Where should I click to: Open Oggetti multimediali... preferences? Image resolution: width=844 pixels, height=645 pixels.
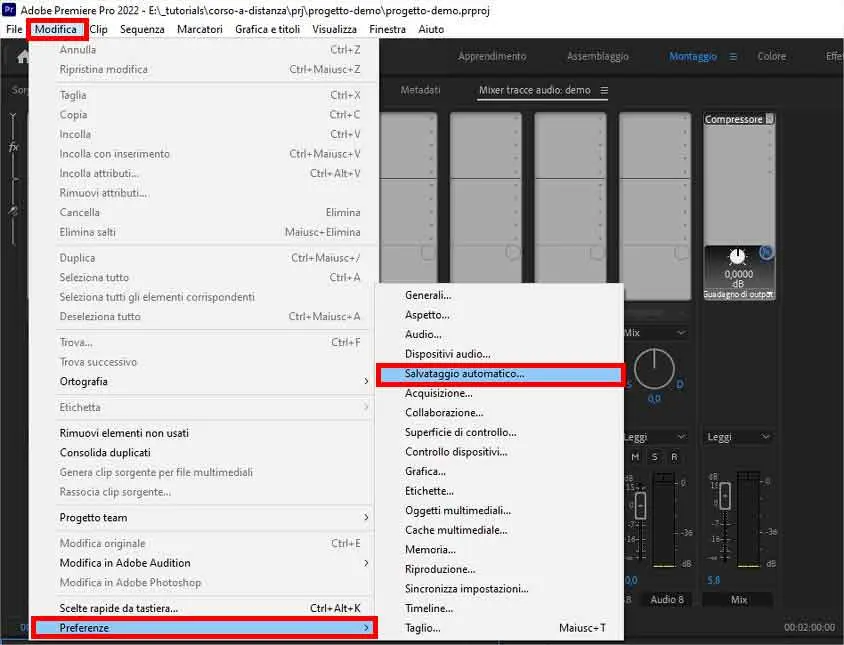click(500, 510)
